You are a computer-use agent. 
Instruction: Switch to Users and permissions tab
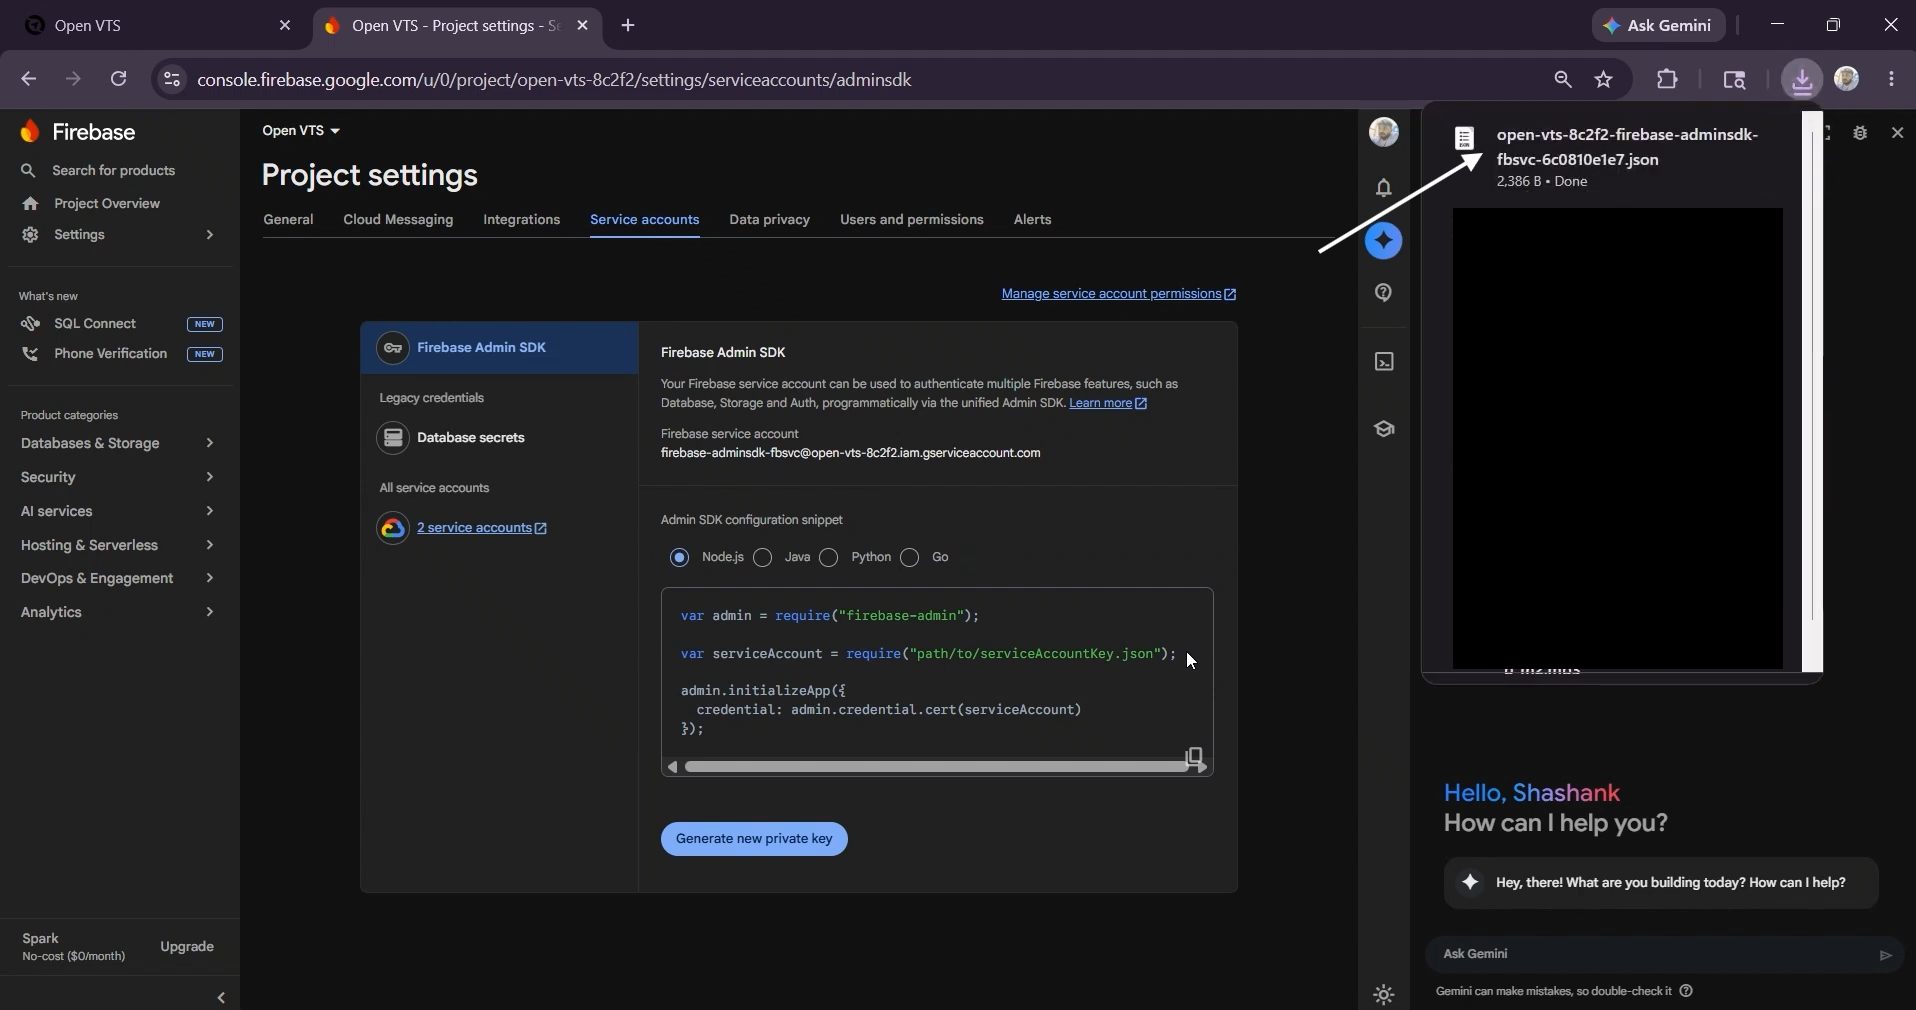[912, 220]
